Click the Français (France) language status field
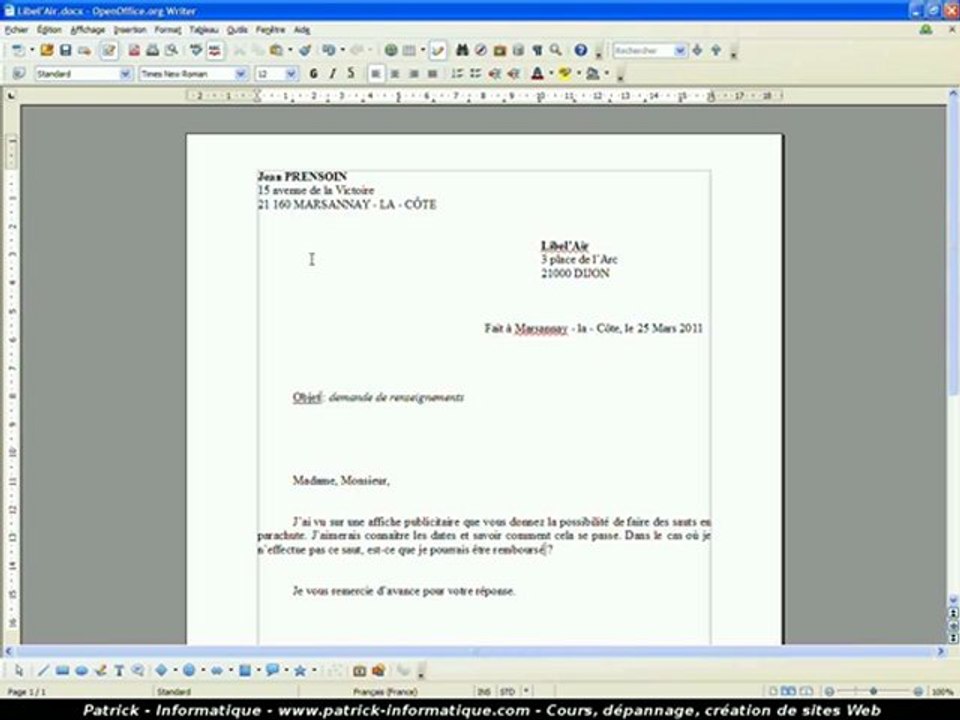The image size is (960, 720). 386,691
